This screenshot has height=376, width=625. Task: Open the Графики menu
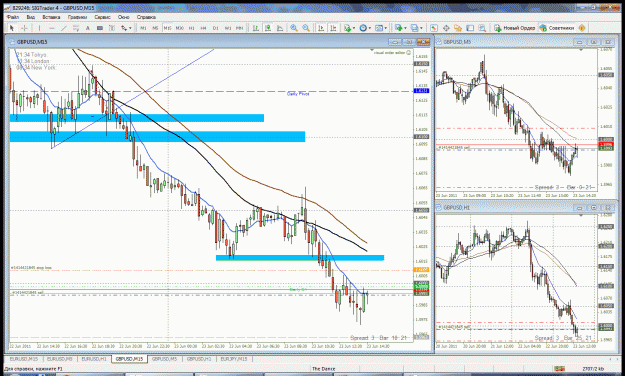pyautogui.click(x=77, y=17)
